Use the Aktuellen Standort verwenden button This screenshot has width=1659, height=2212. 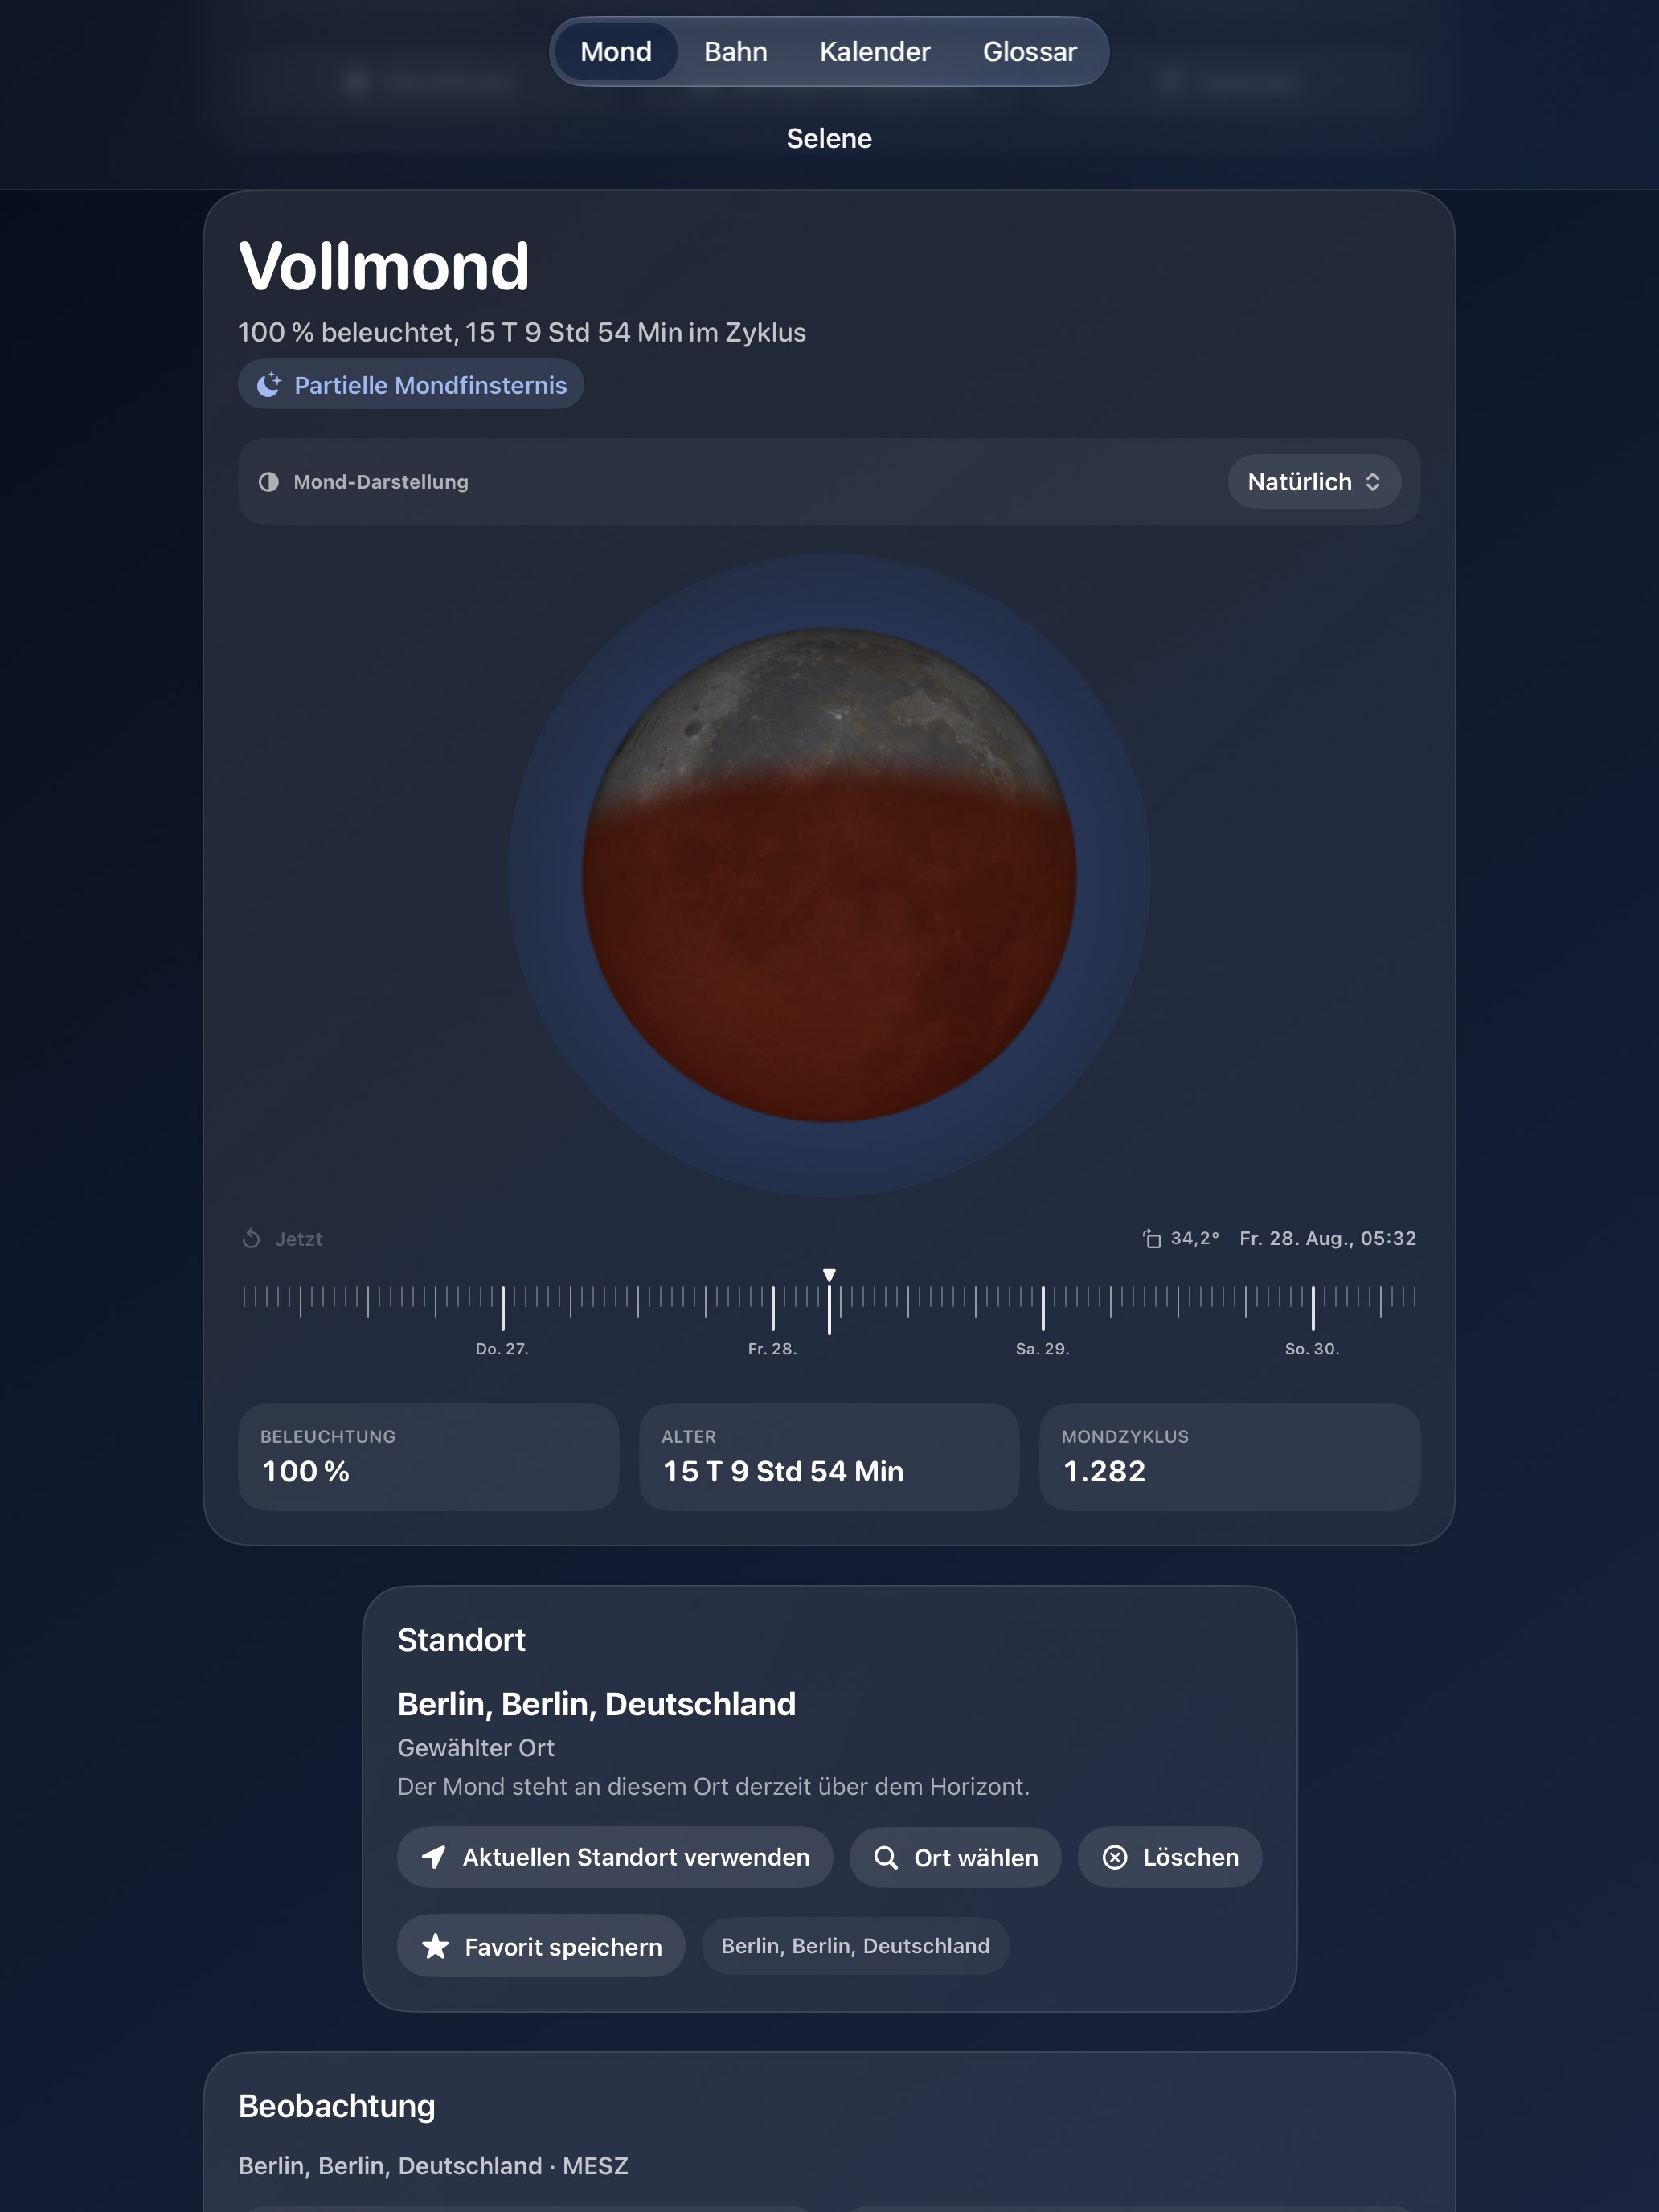615,1857
